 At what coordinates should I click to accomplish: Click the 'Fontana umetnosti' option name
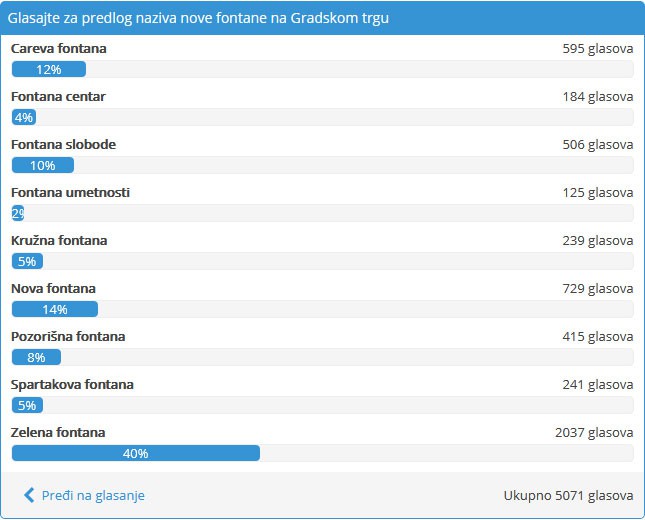(70, 193)
